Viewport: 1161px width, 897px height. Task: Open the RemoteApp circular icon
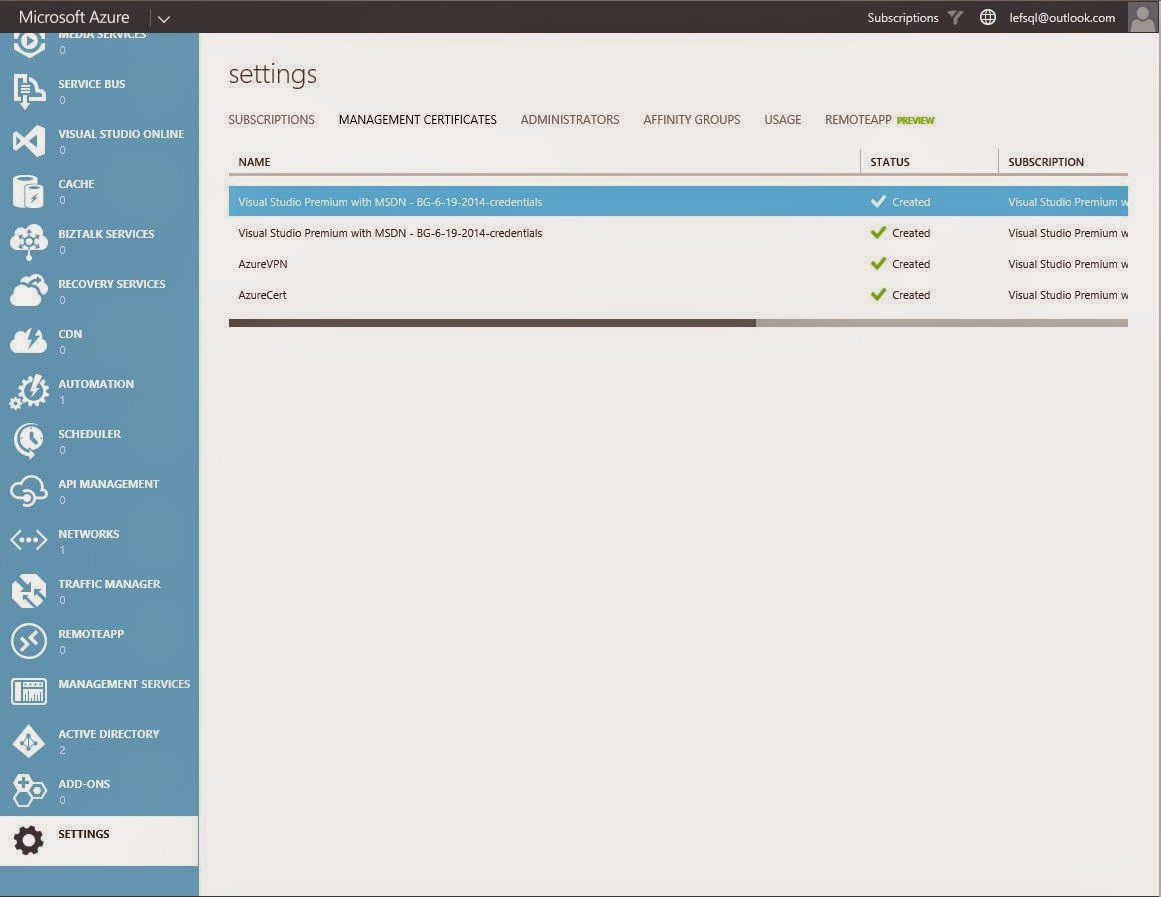pyautogui.click(x=29, y=641)
